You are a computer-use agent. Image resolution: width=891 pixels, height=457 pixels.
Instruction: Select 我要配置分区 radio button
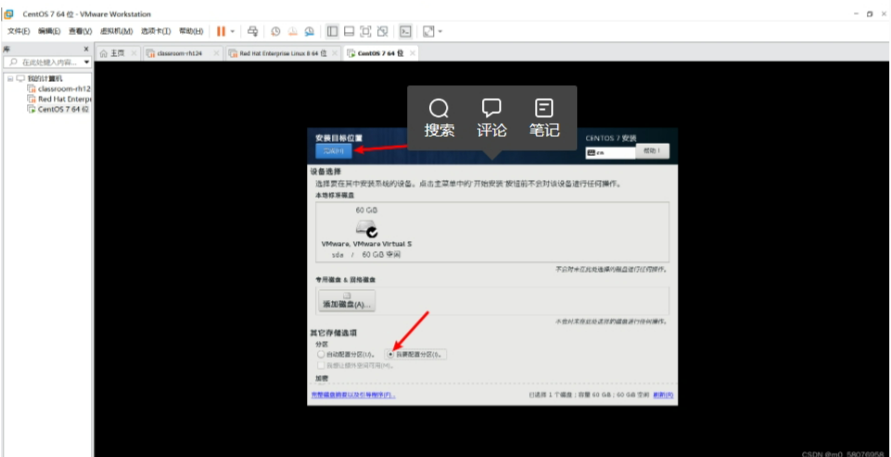click(390, 354)
